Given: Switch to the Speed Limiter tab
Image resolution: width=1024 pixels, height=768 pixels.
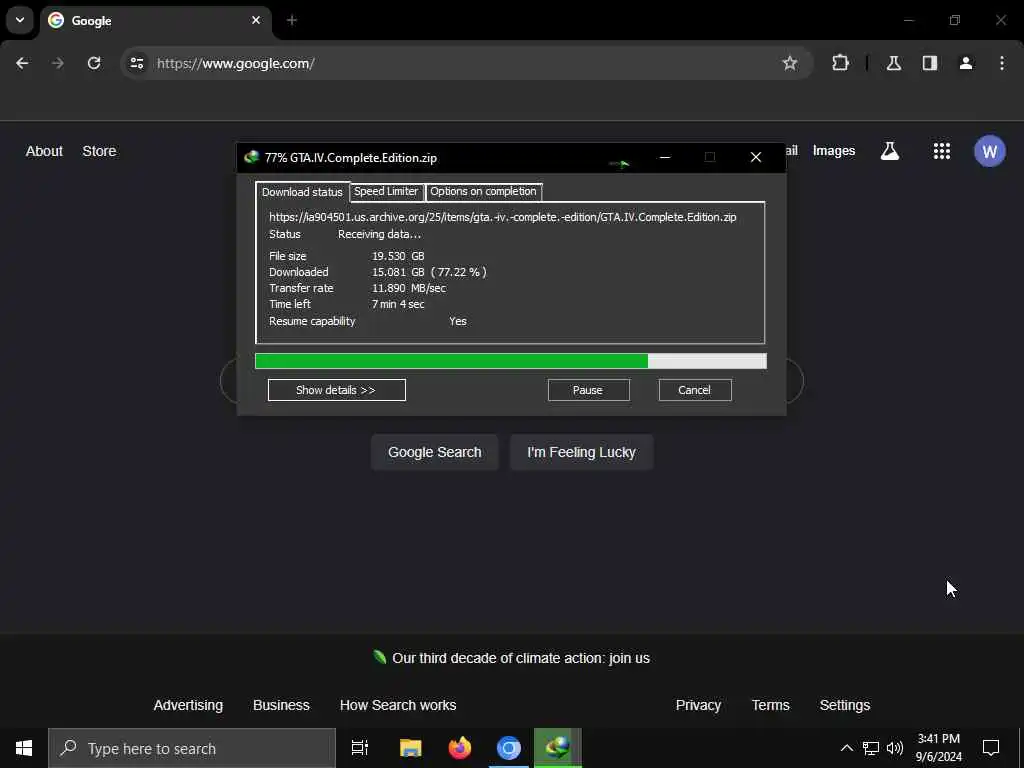Looking at the screenshot, I should [386, 191].
